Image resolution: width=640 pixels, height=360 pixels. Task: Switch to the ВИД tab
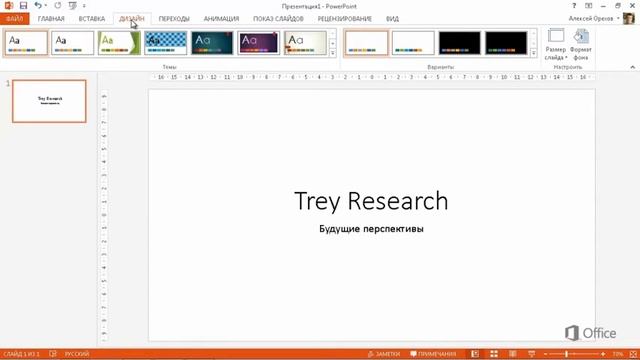click(x=392, y=19)
